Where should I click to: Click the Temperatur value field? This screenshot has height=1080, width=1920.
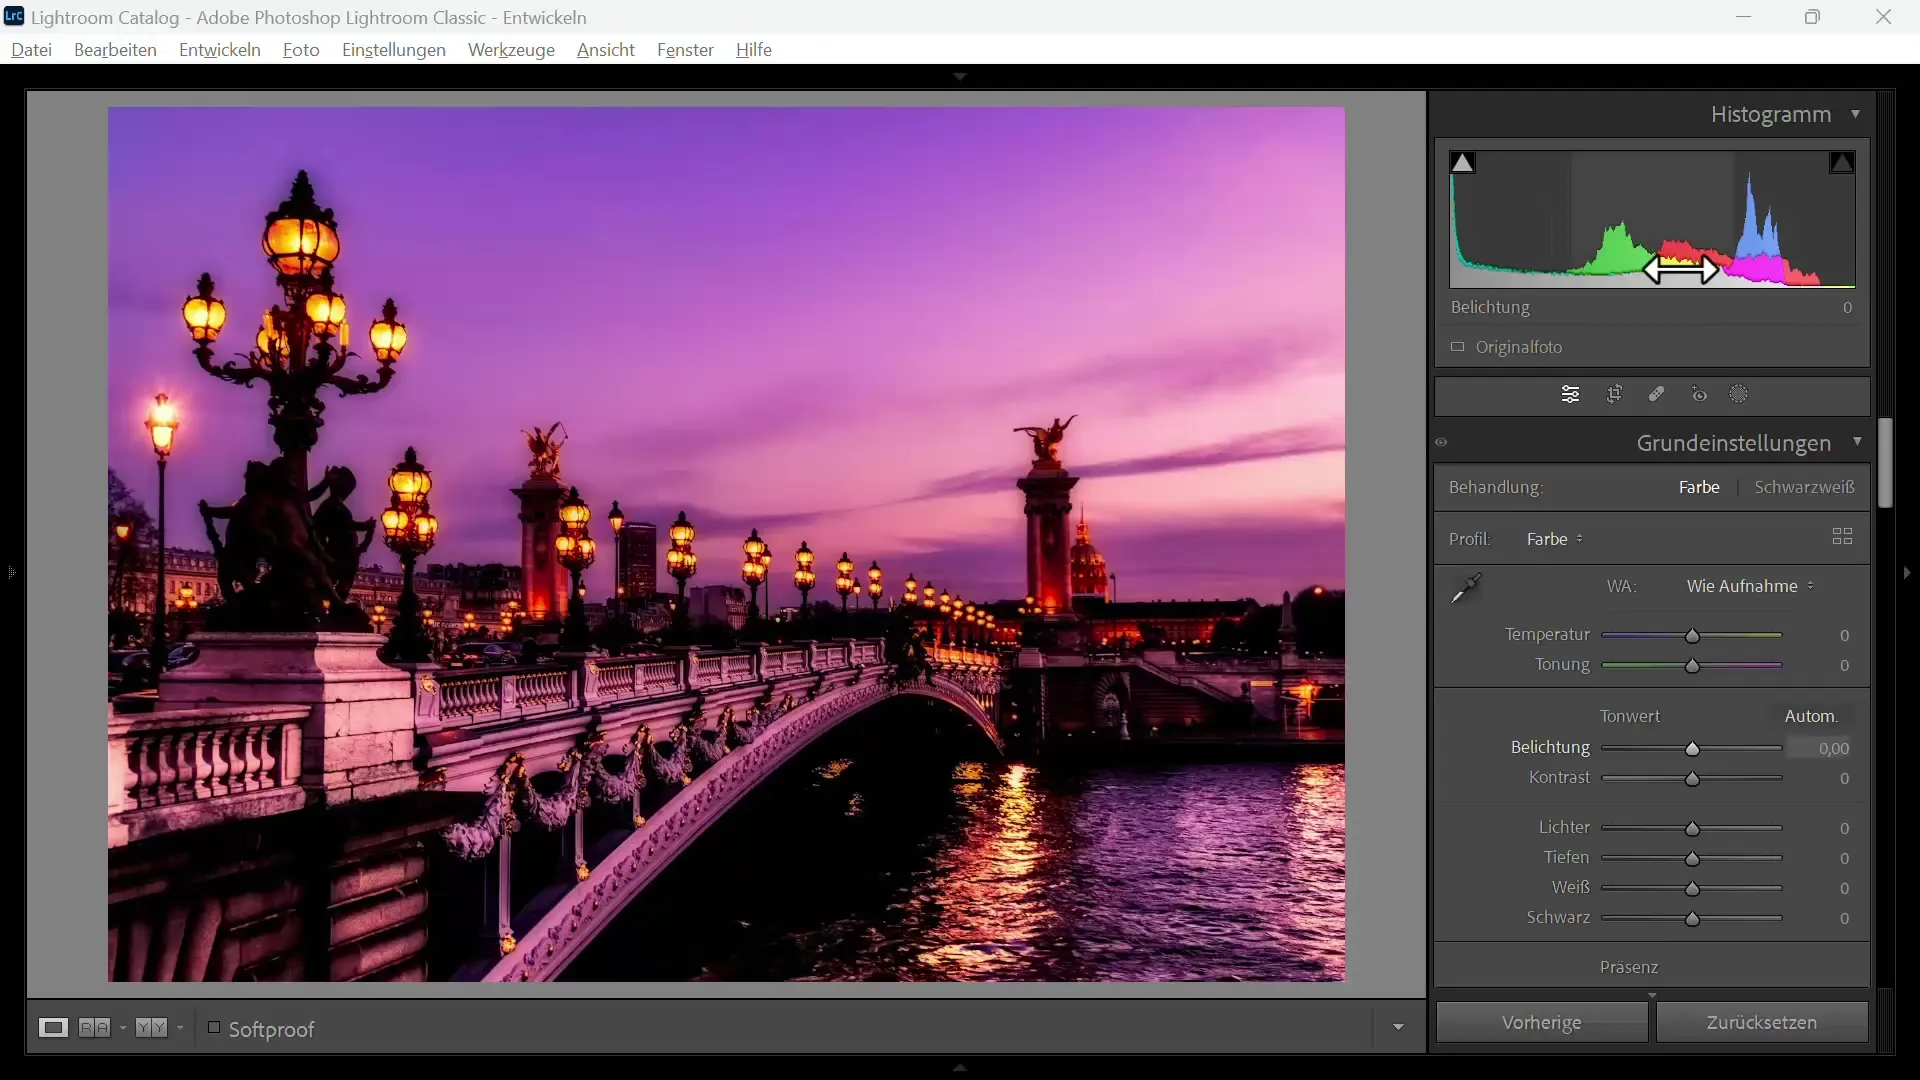coord(1845,635)
